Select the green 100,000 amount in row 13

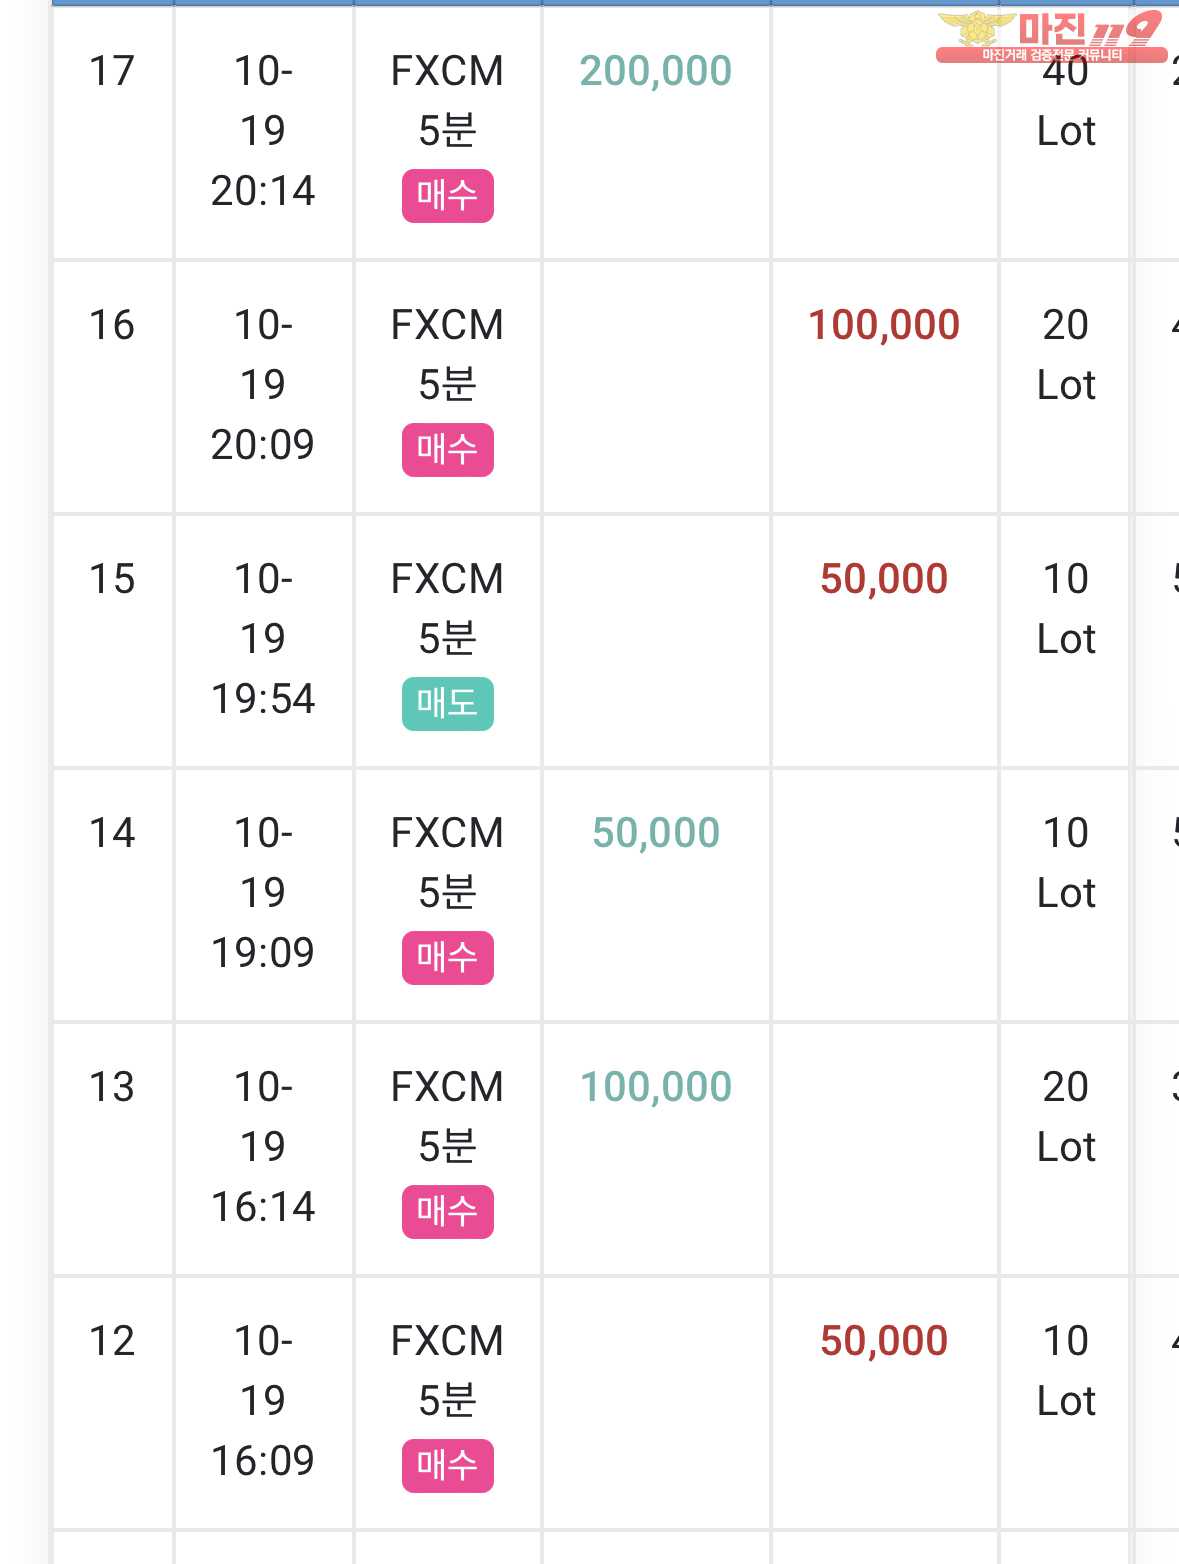click(656, 1088)
